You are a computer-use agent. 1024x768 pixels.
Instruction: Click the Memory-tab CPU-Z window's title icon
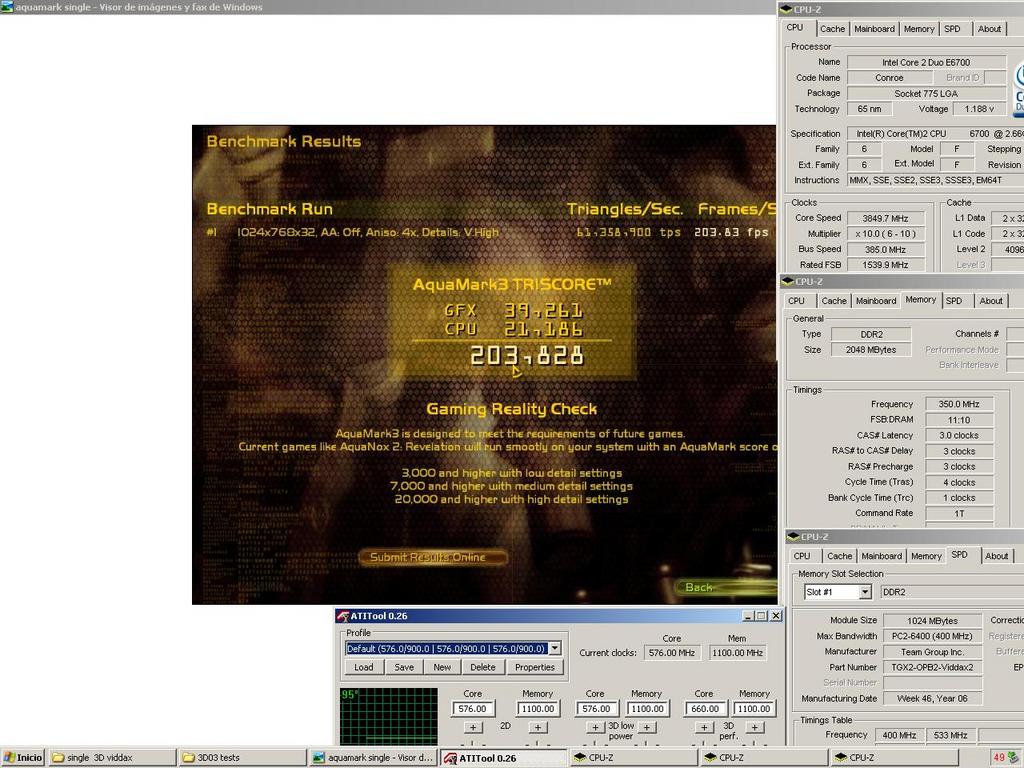(x=788, y=281)
